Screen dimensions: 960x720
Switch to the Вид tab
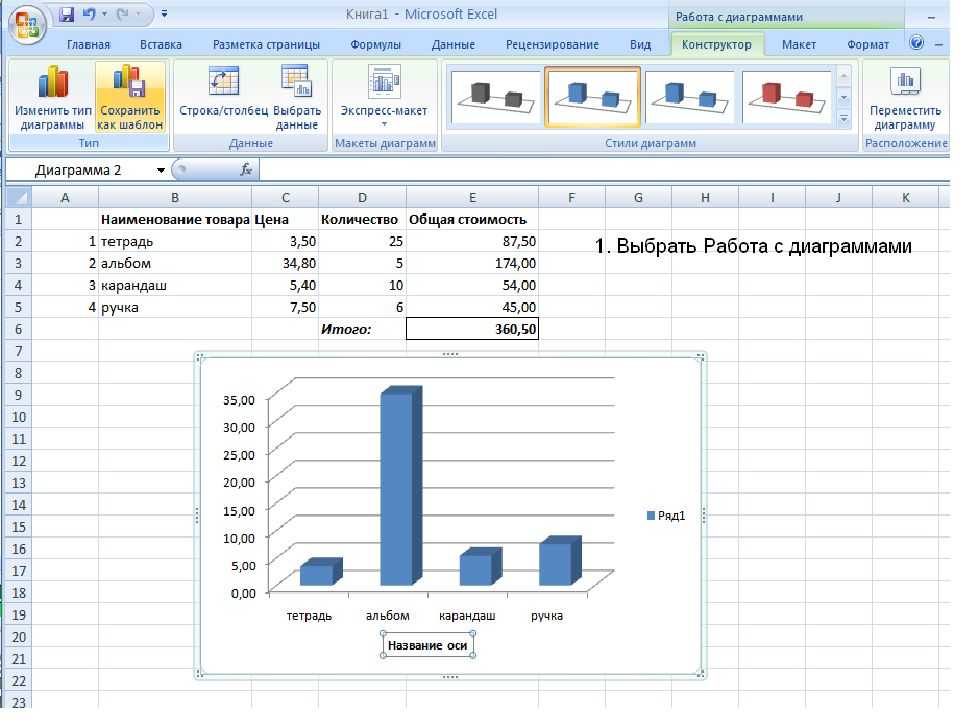click(x=640, y=45)
